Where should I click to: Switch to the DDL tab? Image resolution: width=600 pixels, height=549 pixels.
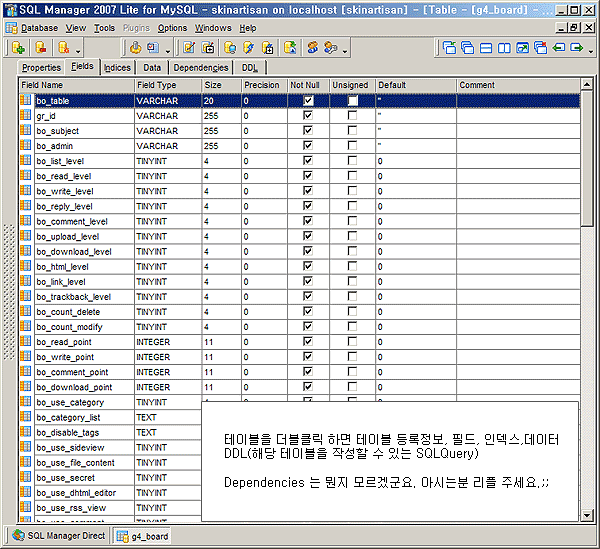click(249, 68)
